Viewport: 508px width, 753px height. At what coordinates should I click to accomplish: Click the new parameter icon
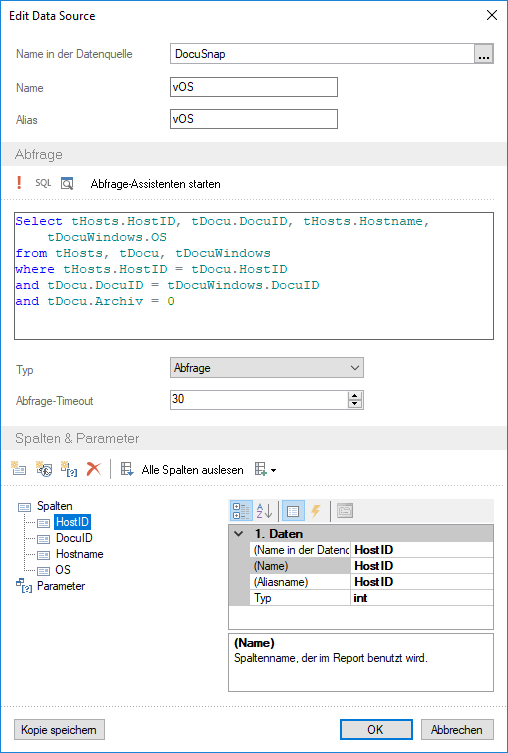pos(69,469)
